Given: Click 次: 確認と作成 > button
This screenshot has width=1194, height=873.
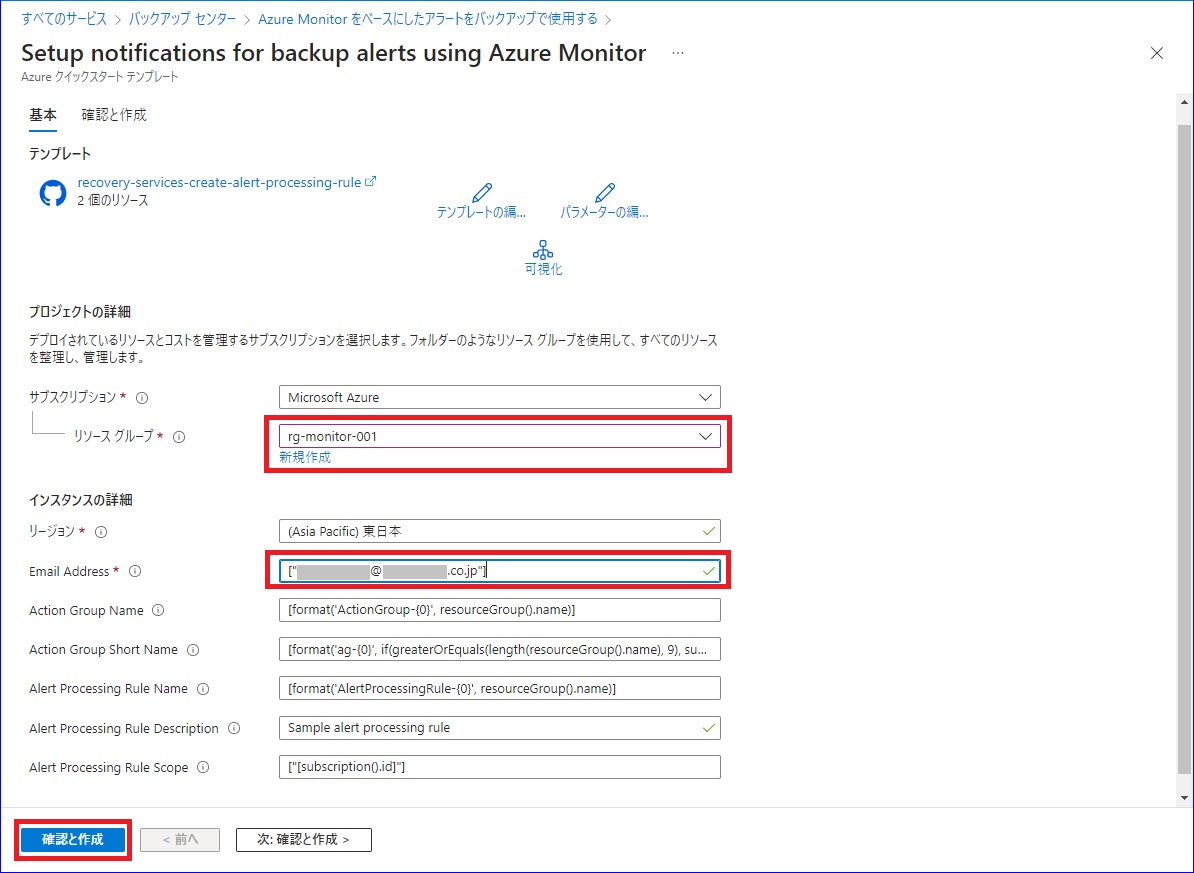Looking at the screenshot, I should pos(304,839).
